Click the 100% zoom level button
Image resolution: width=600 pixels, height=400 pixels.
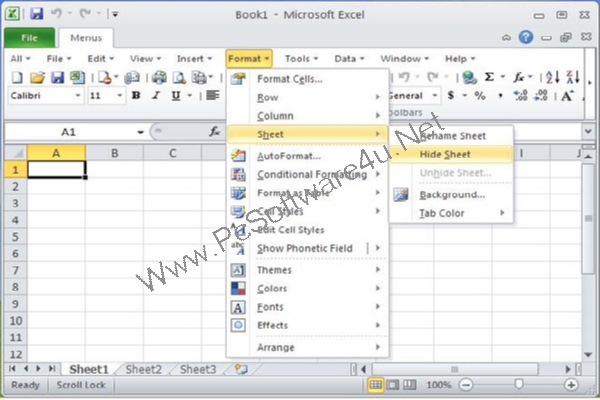(x=439, y=385)
